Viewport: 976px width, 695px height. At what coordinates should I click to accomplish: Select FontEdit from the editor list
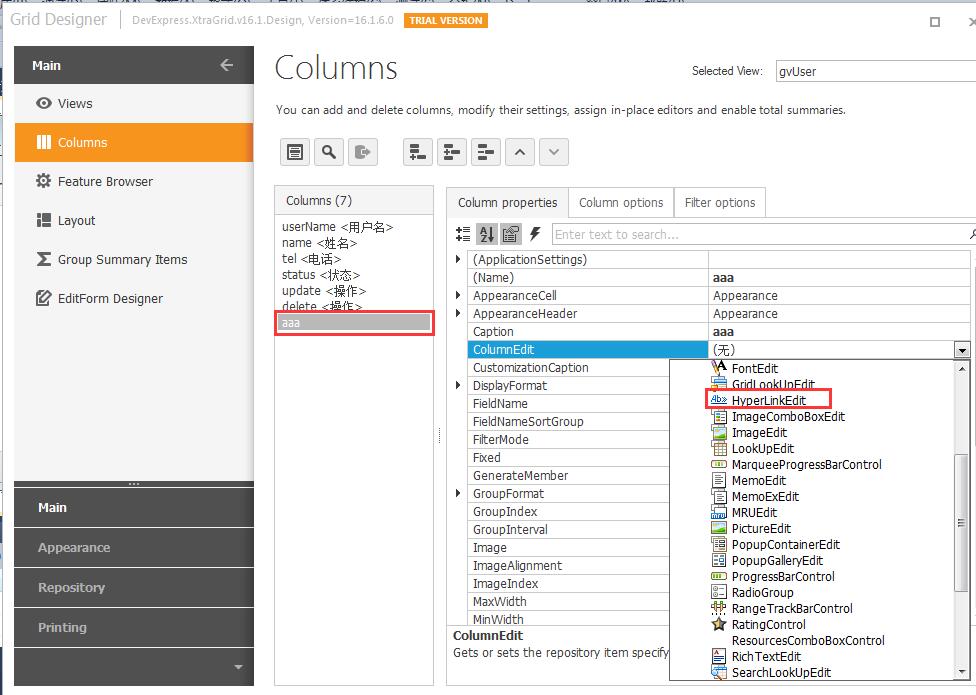(754, 368)
